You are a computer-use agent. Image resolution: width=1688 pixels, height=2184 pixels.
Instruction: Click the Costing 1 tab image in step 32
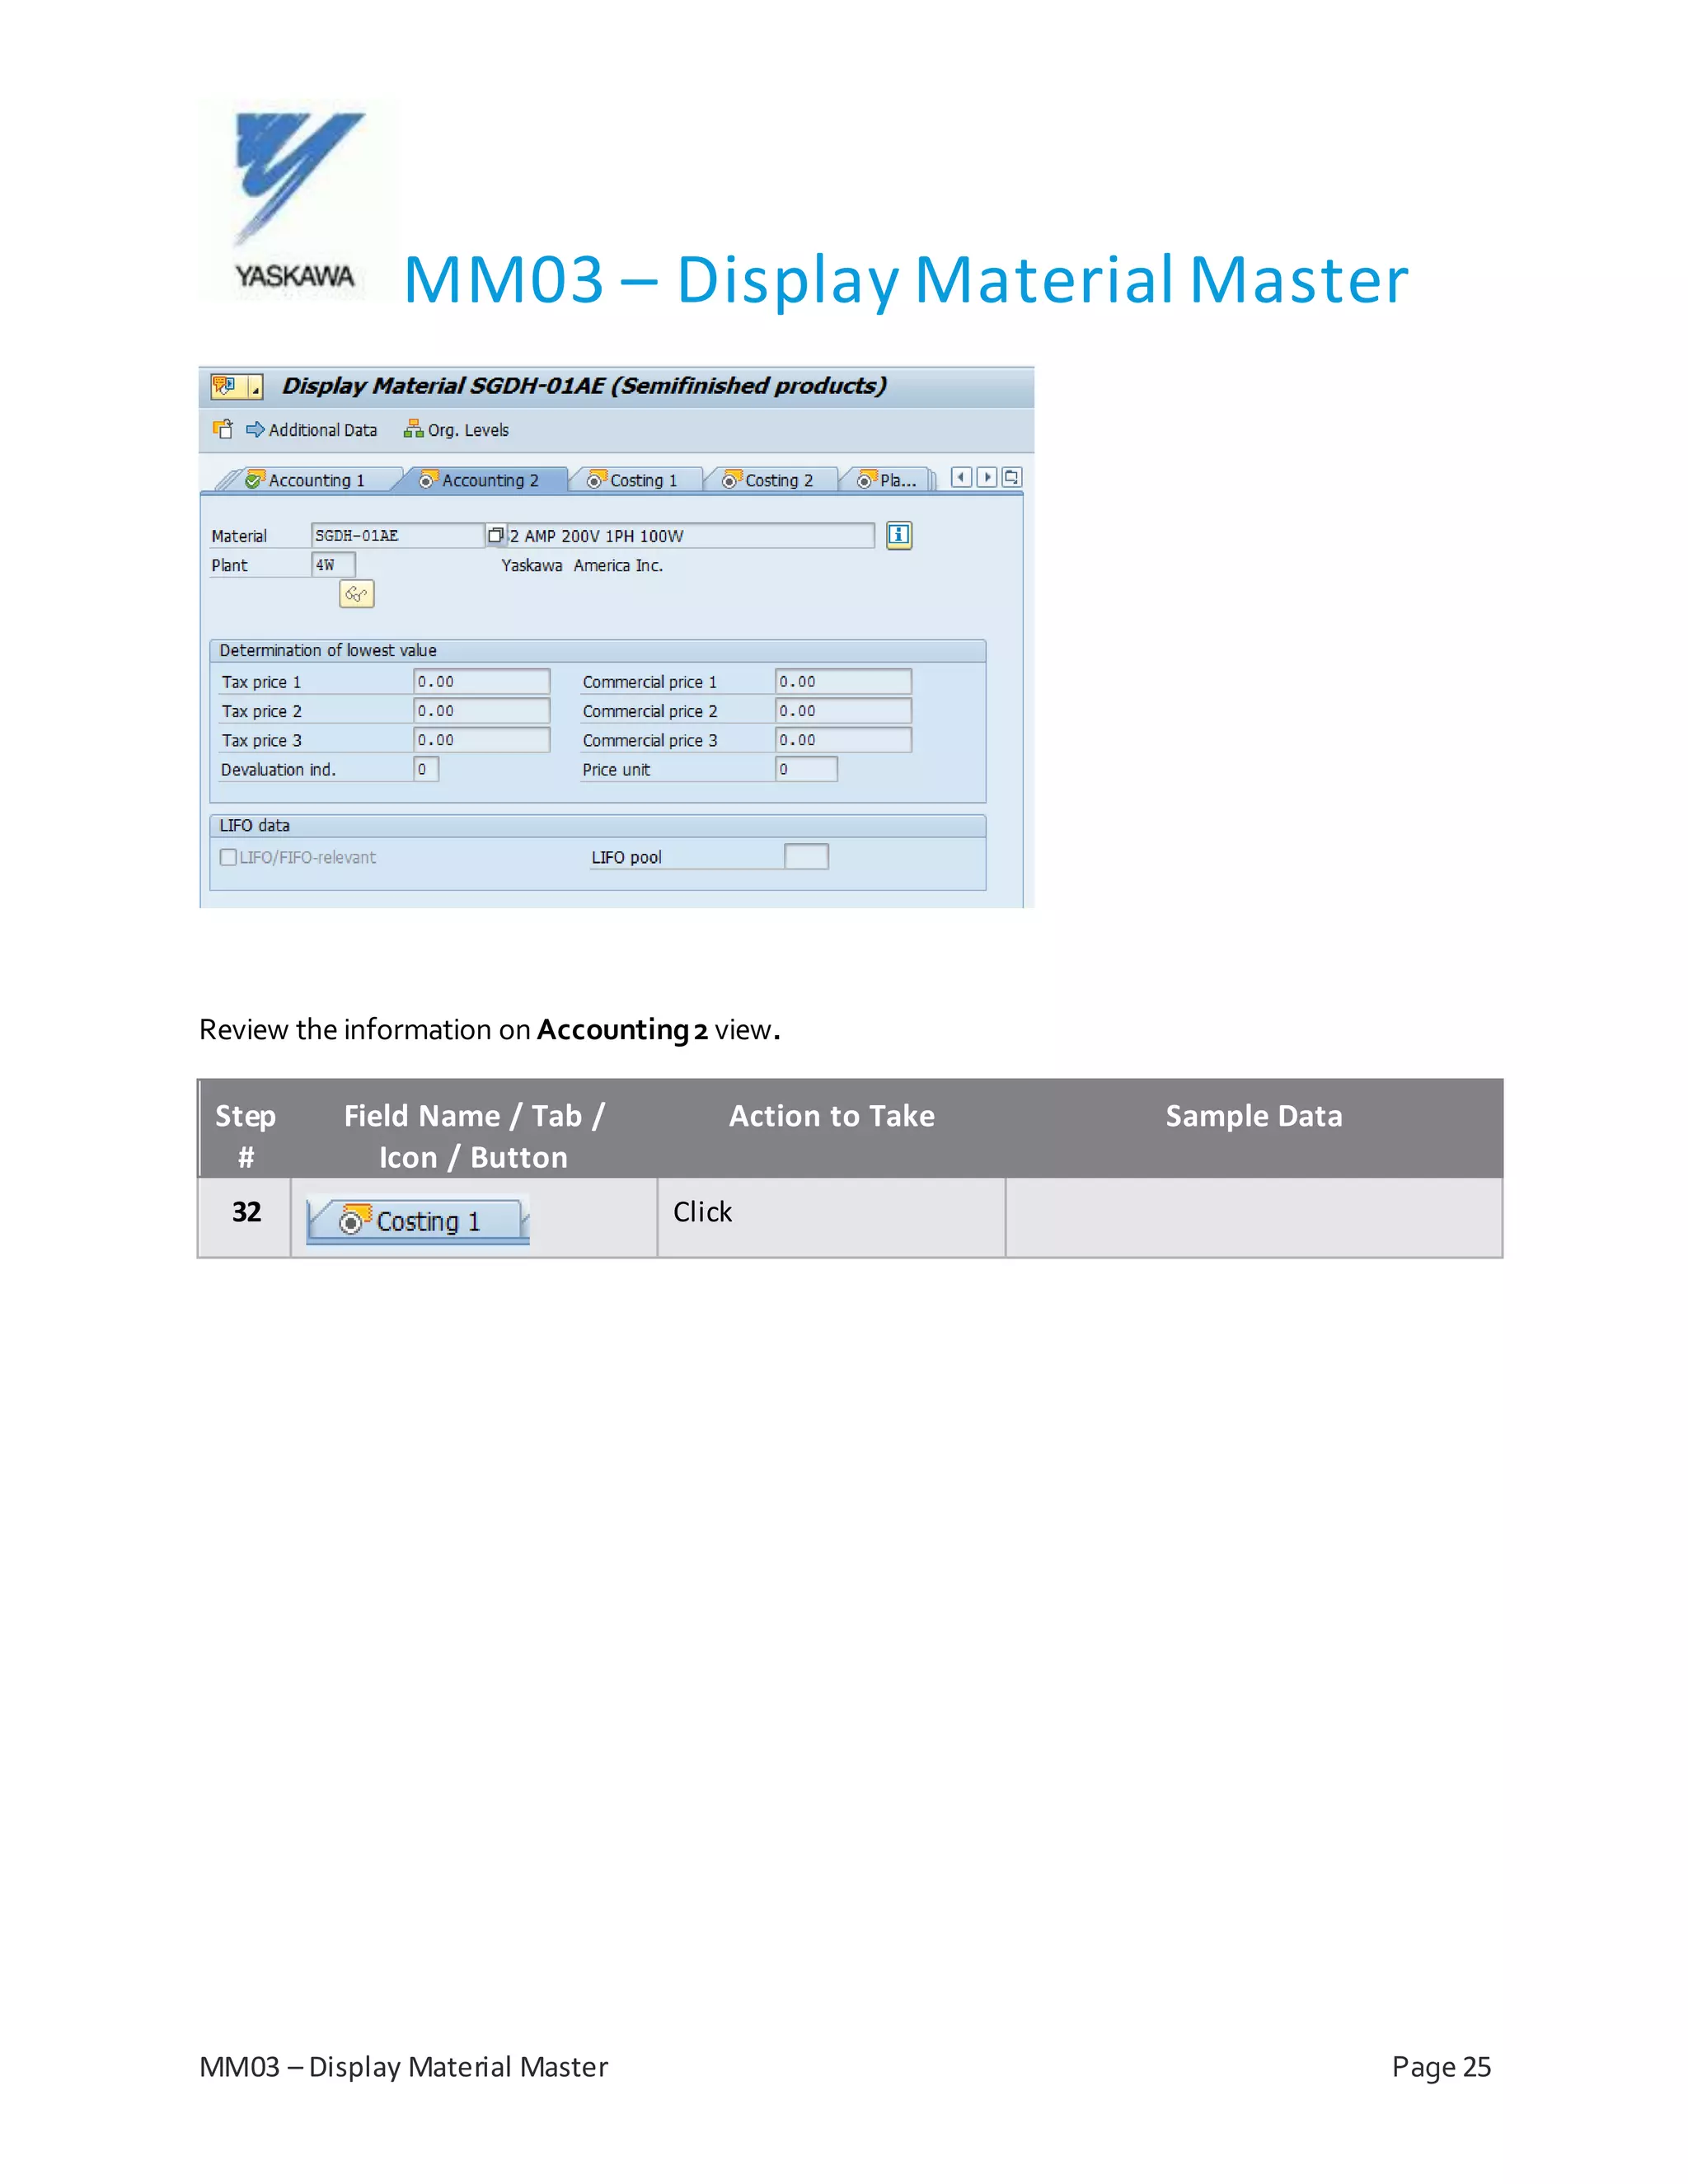418,1220
